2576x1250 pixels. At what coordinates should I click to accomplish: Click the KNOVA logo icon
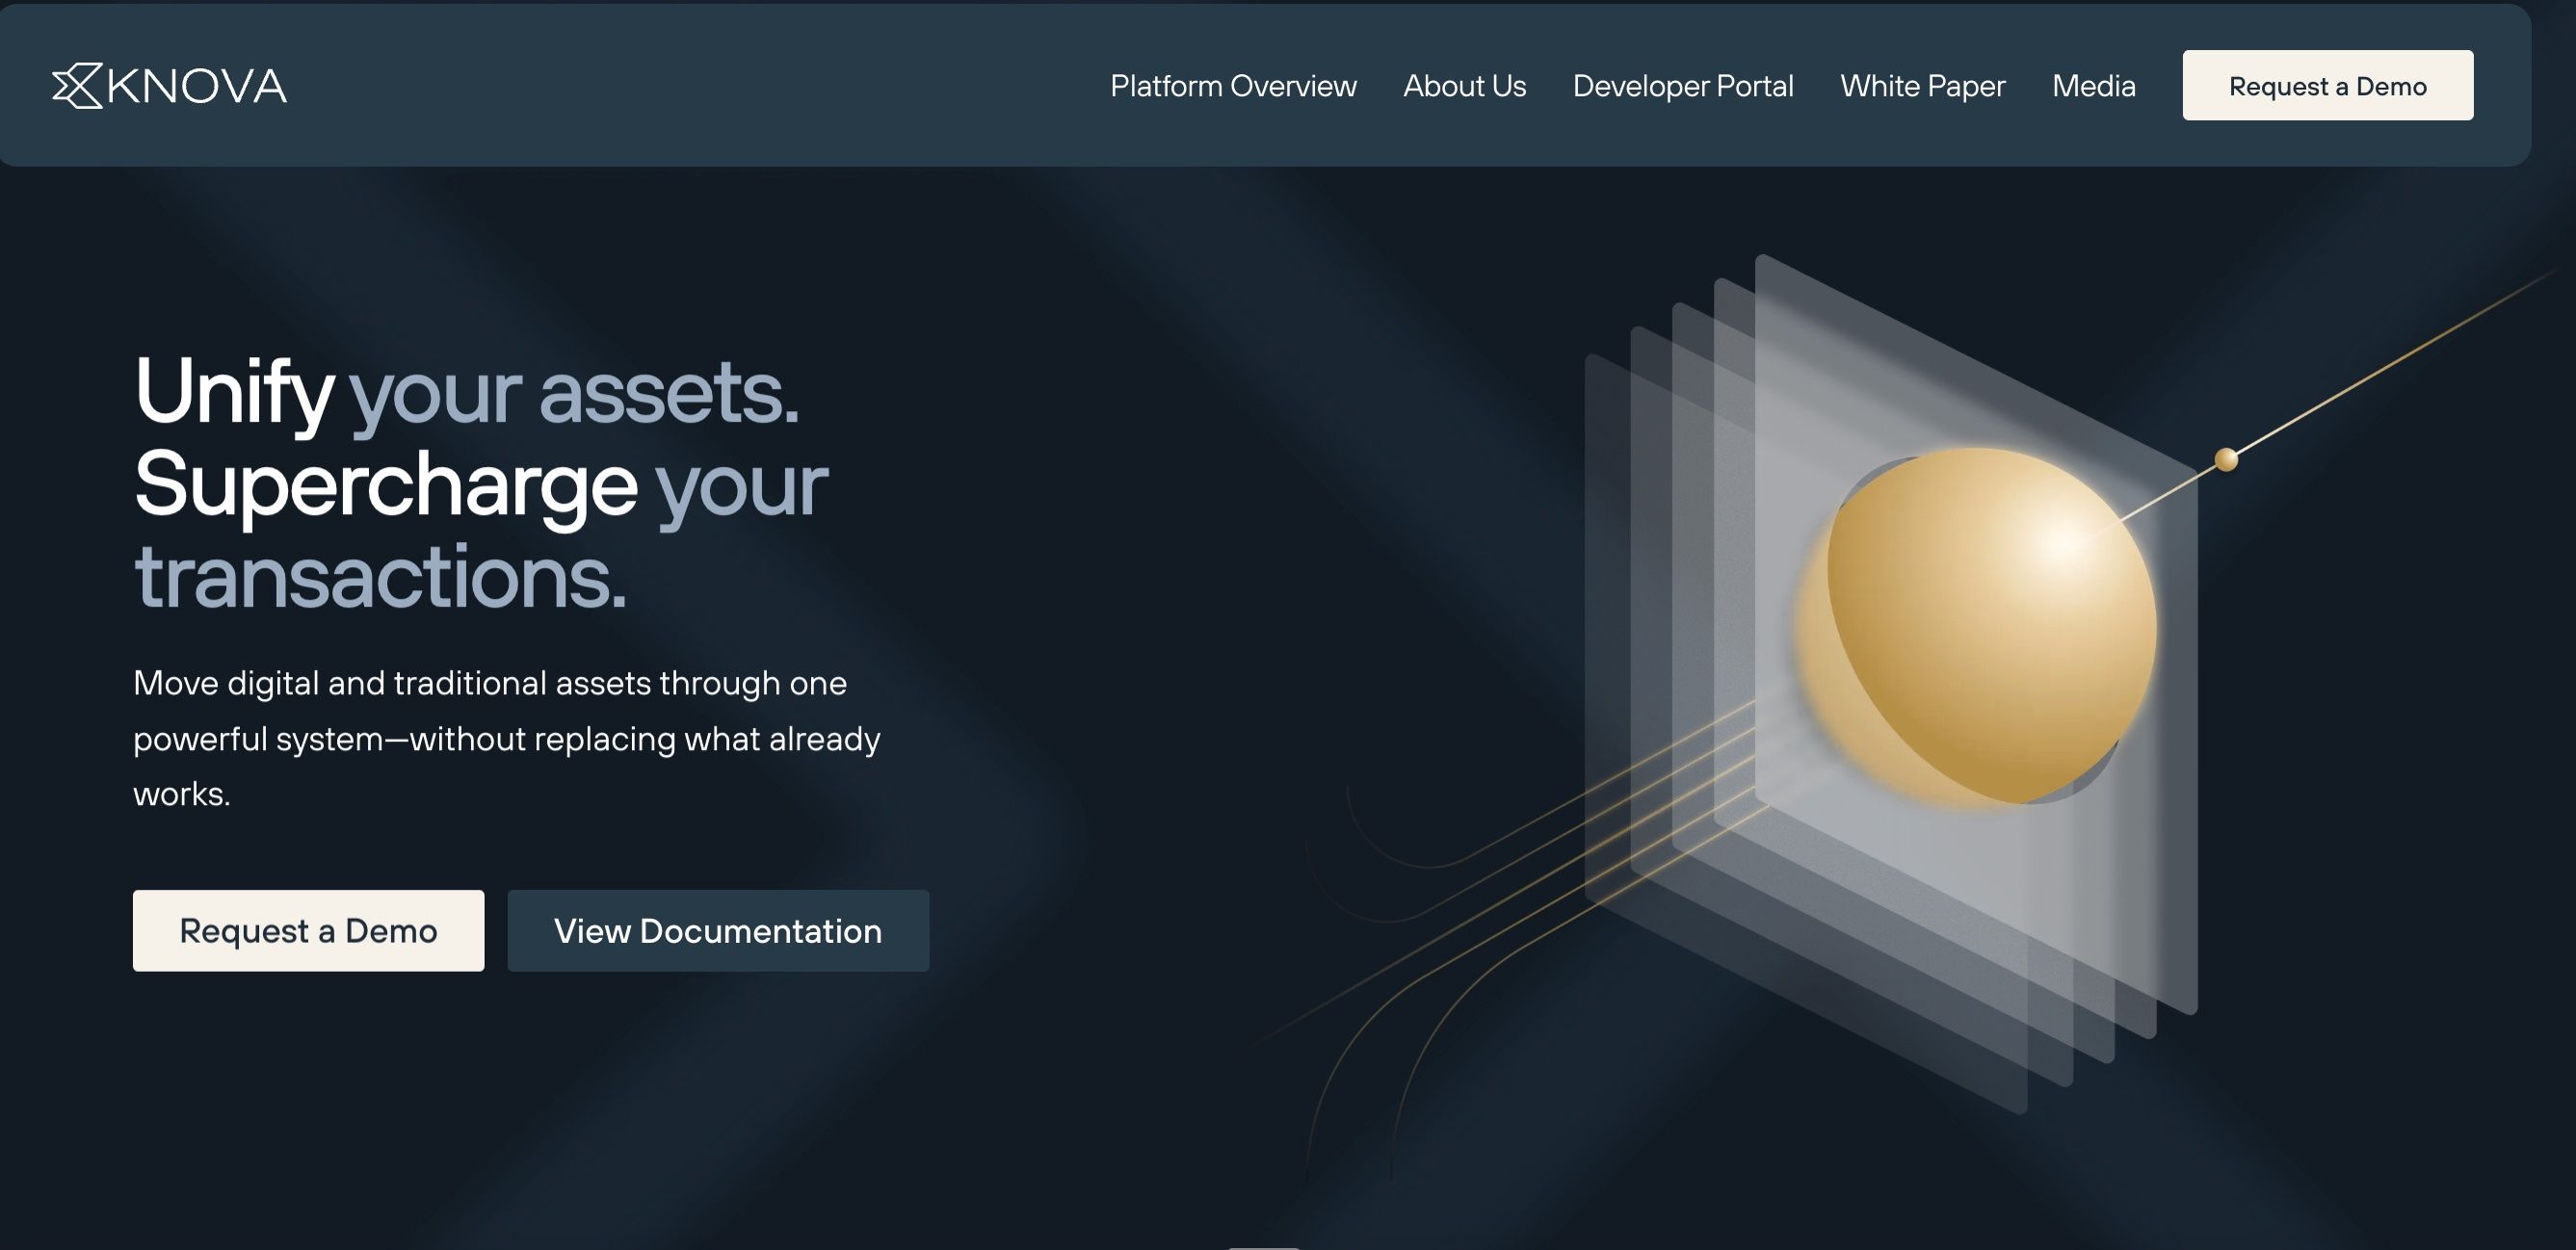pyautogui.click(x=77, y=86)
